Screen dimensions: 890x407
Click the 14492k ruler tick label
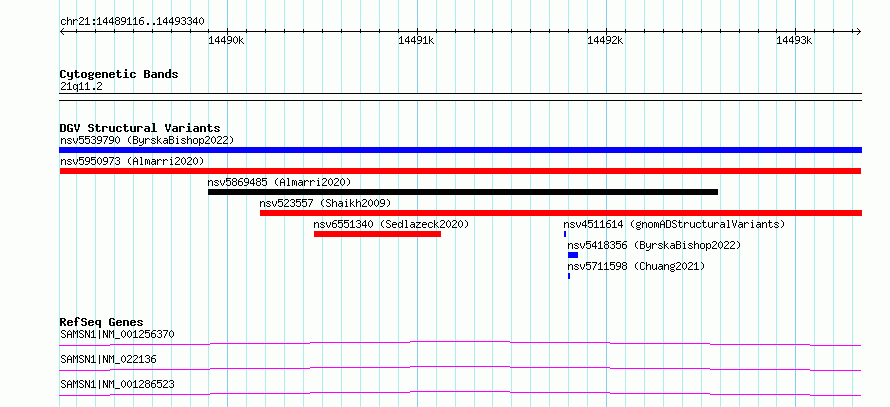[x=605, y=40]
